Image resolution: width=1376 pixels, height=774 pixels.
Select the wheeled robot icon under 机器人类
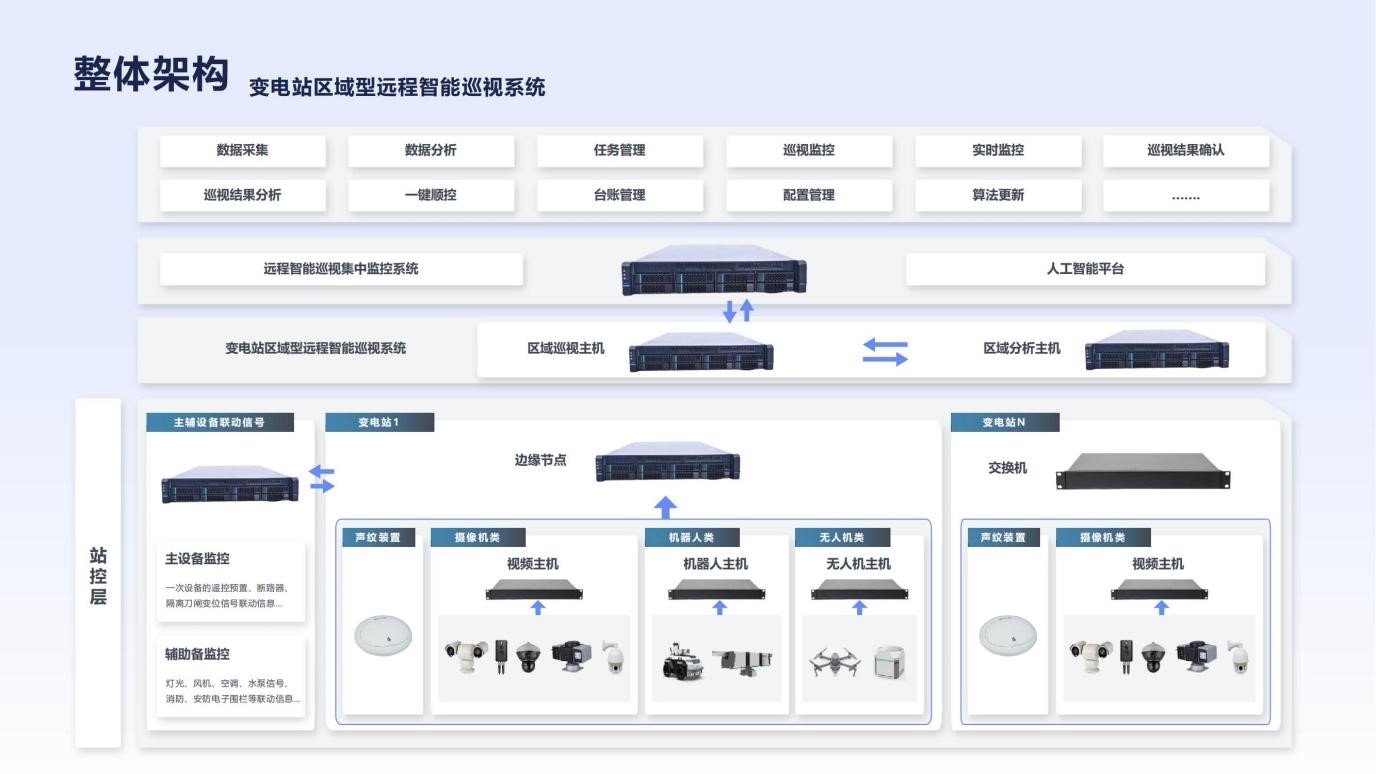684,662
